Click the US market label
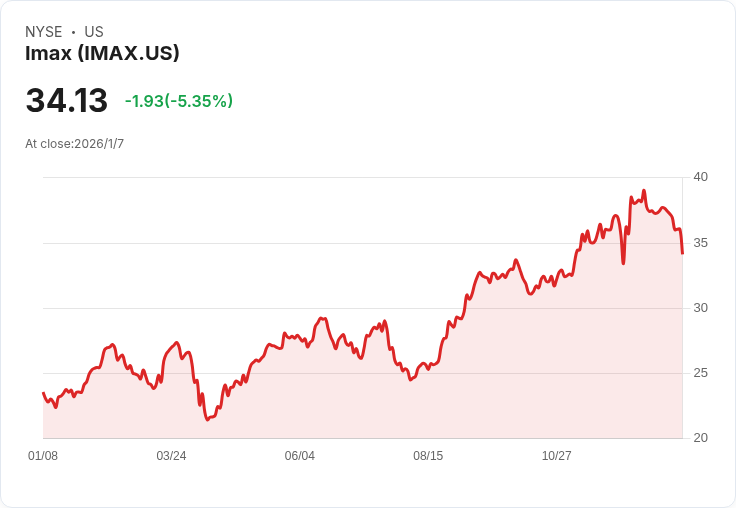The height and width of the screenshot is (508, 736). (94, 32)
